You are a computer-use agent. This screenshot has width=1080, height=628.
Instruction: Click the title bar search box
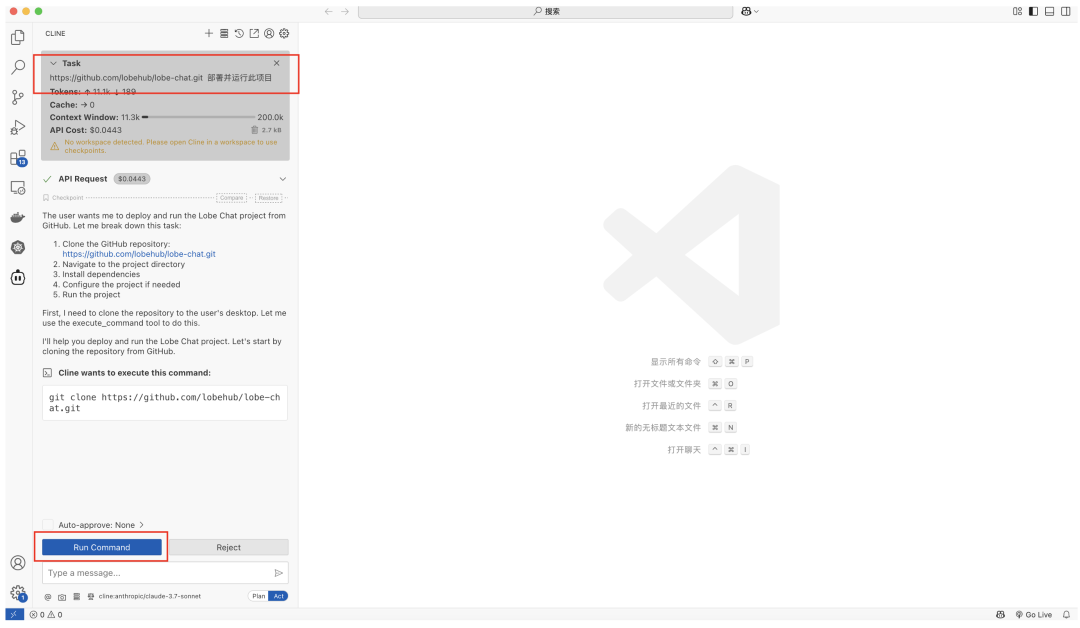click(x=546, y=11)
